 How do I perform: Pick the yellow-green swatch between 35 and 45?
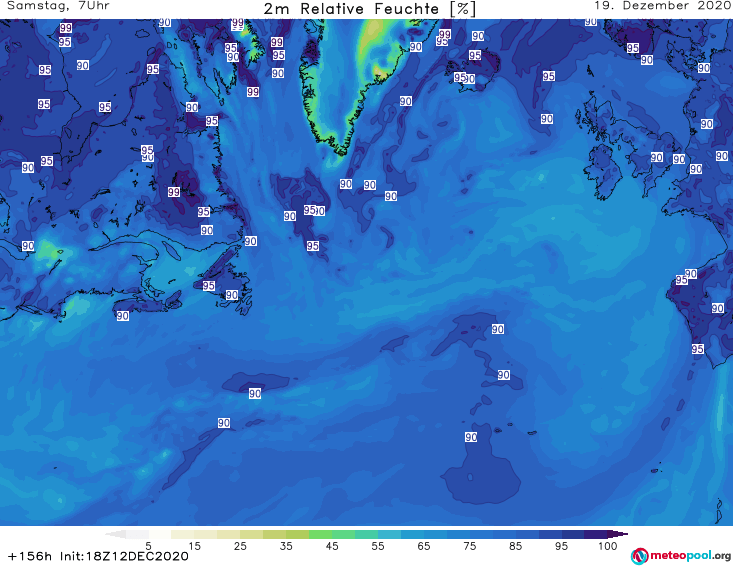pos(297,534)
